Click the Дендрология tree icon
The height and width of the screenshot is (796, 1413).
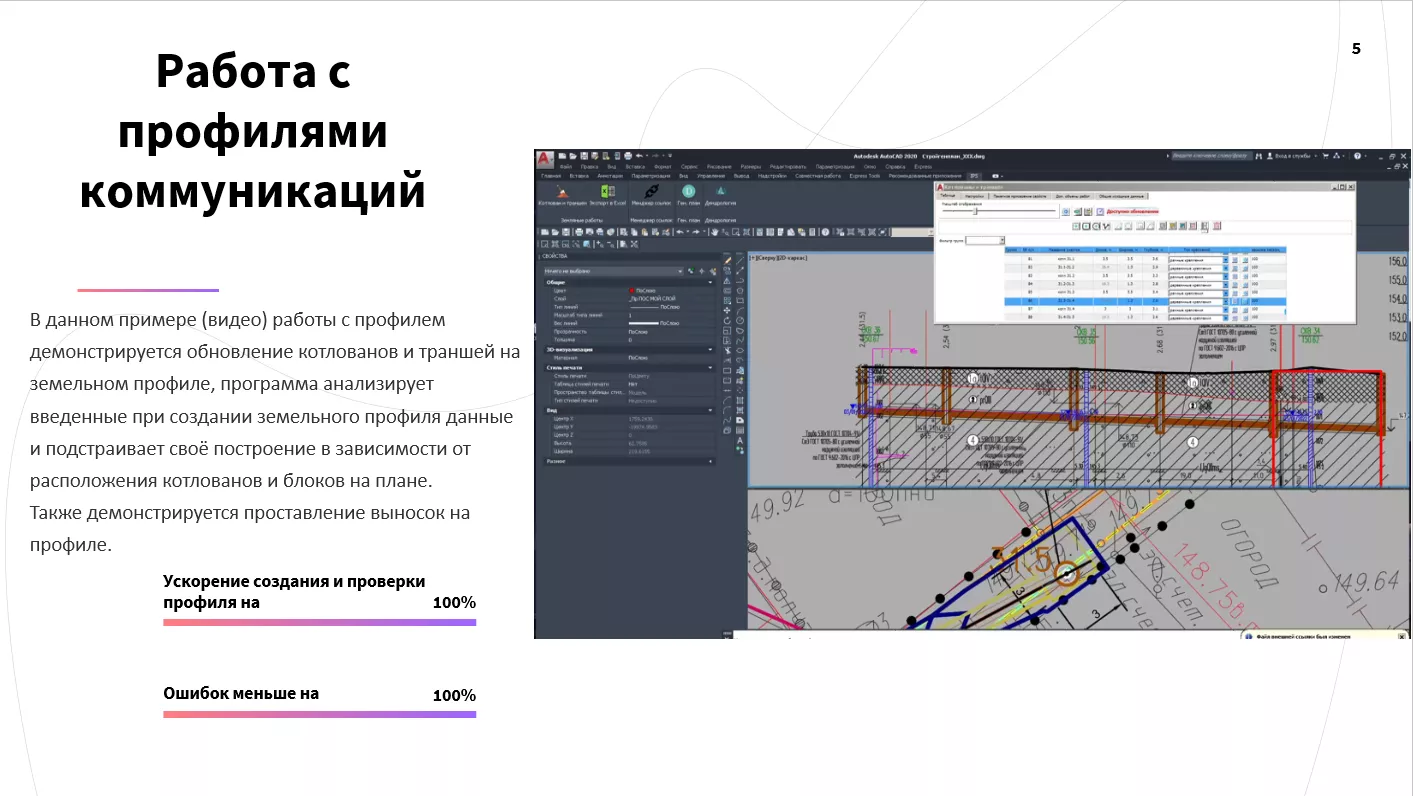[x=719, y=191]
